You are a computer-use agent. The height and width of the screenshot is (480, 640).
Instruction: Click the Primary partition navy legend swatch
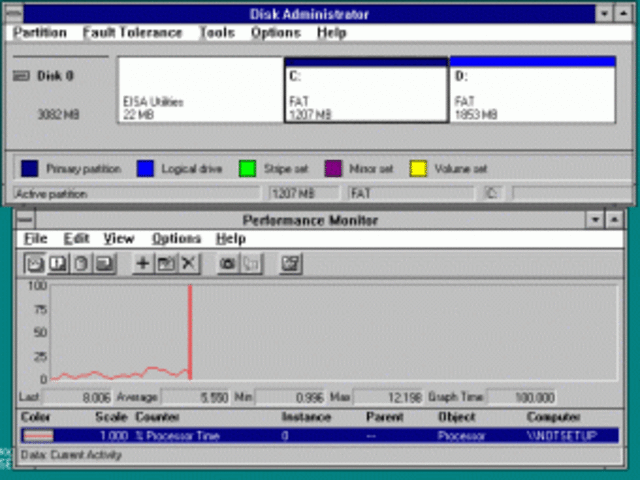29,169
